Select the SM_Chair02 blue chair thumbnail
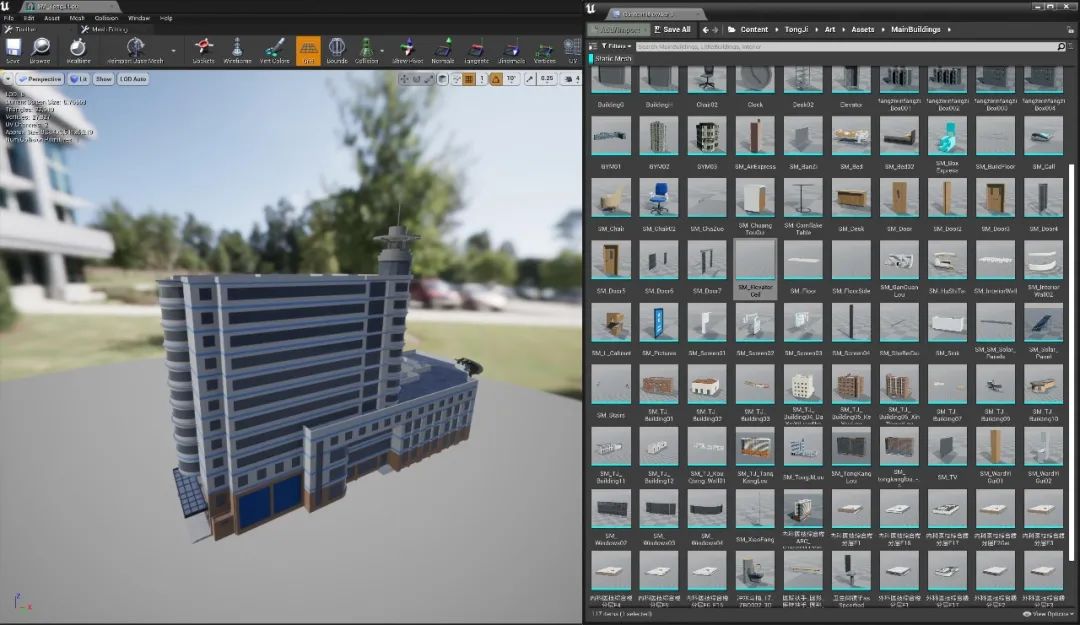Screen dimensions: 1080x625 click(658, 198)
